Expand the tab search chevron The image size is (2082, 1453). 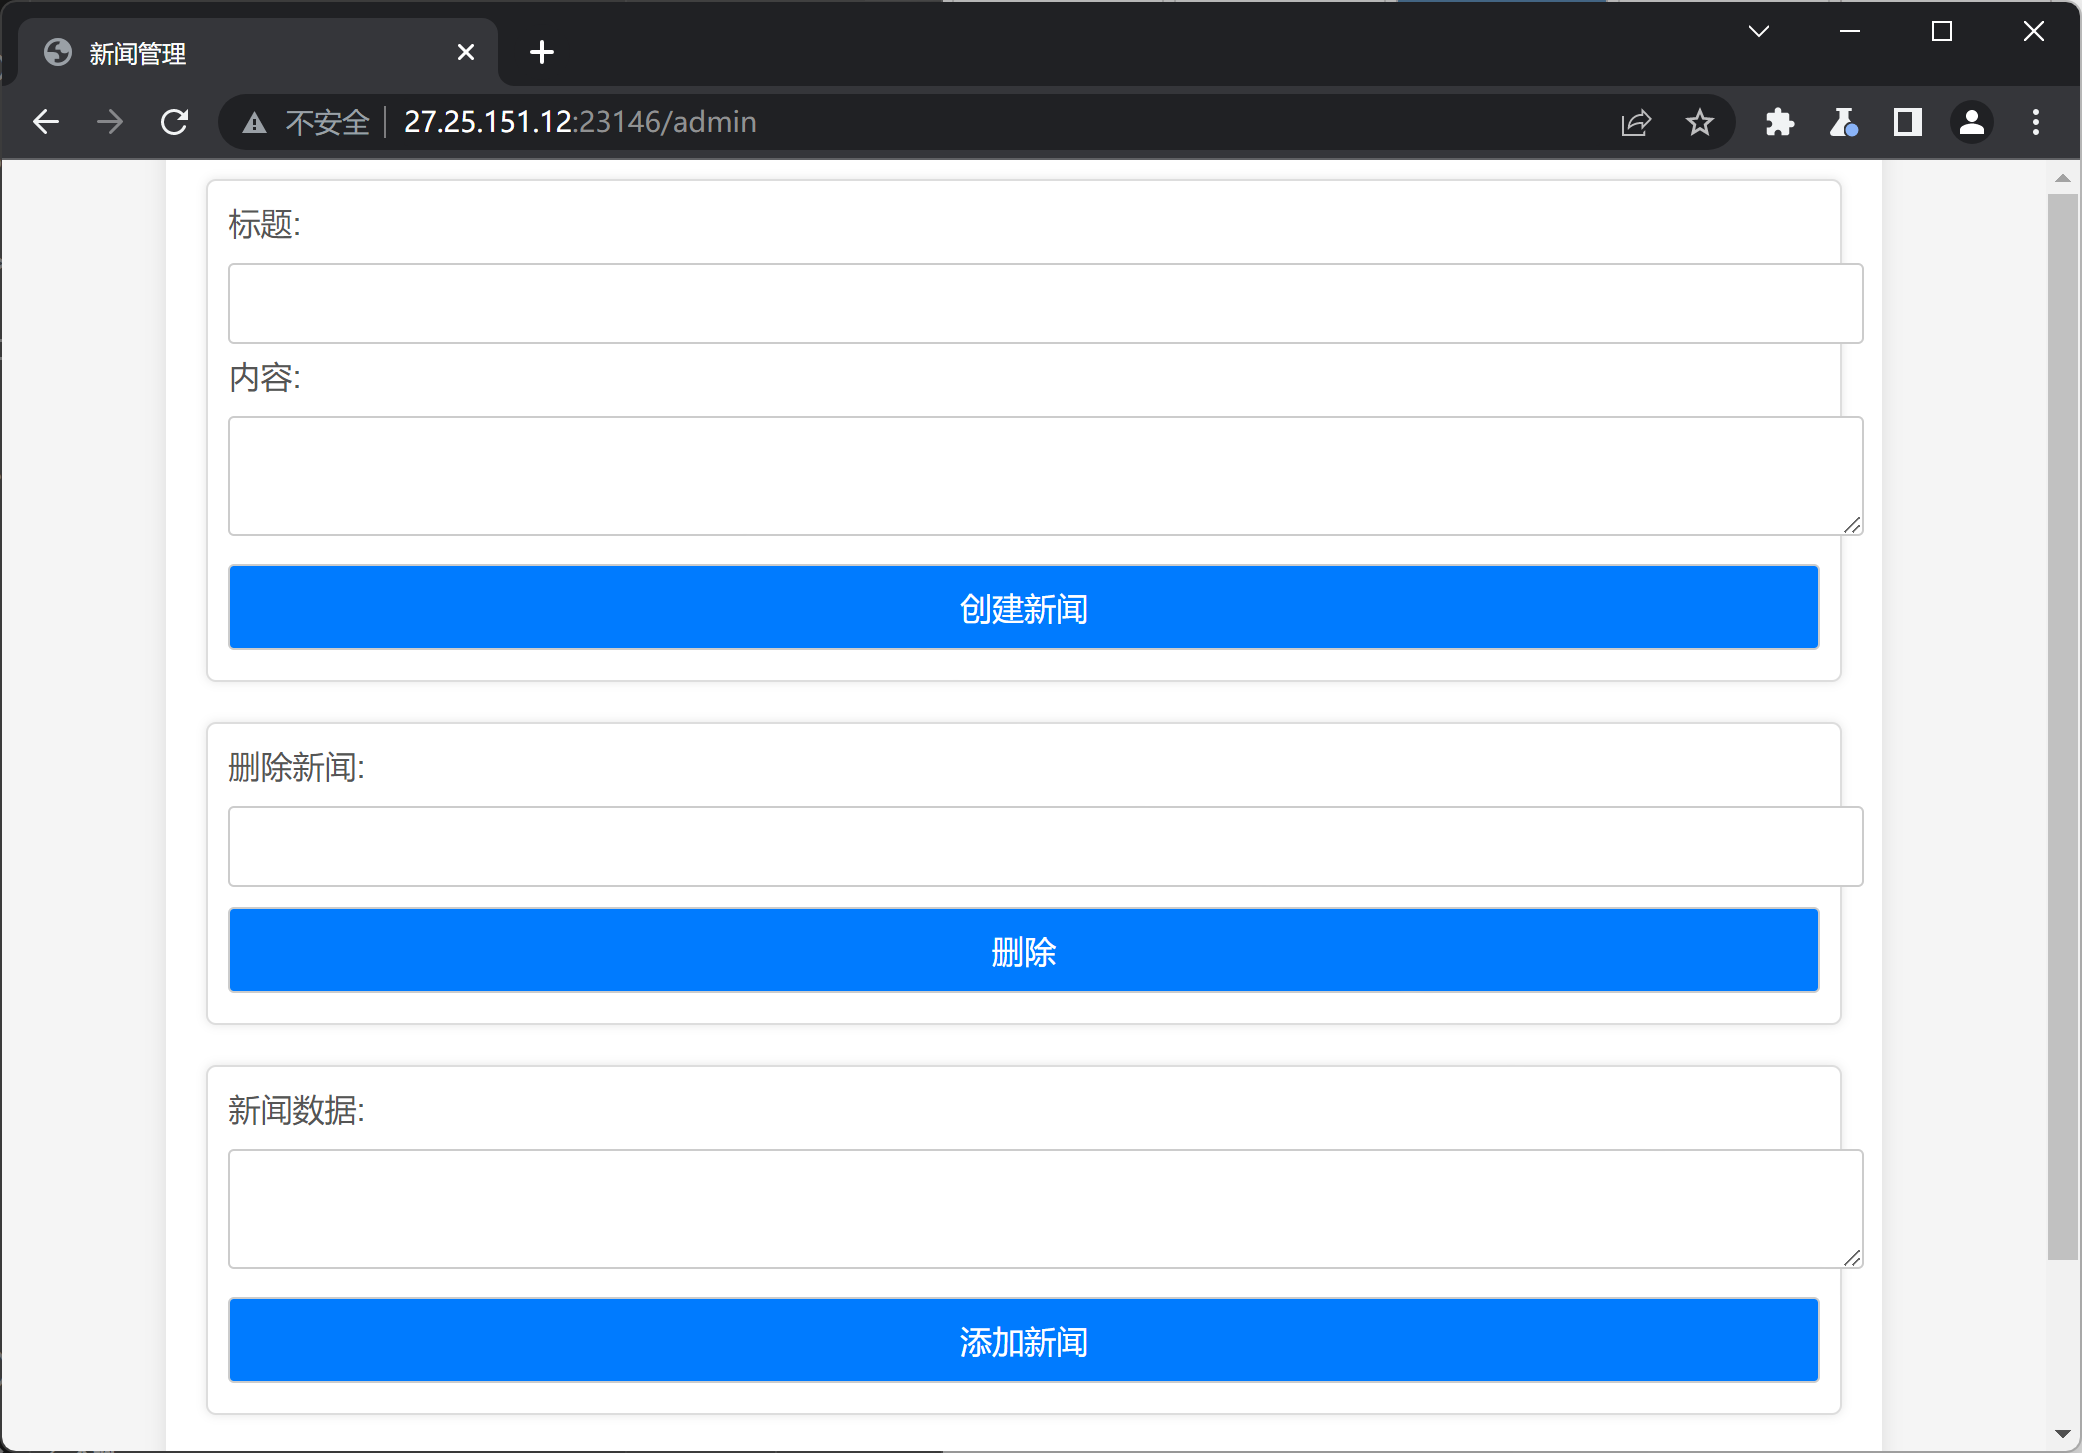[x=1759, y=32]
